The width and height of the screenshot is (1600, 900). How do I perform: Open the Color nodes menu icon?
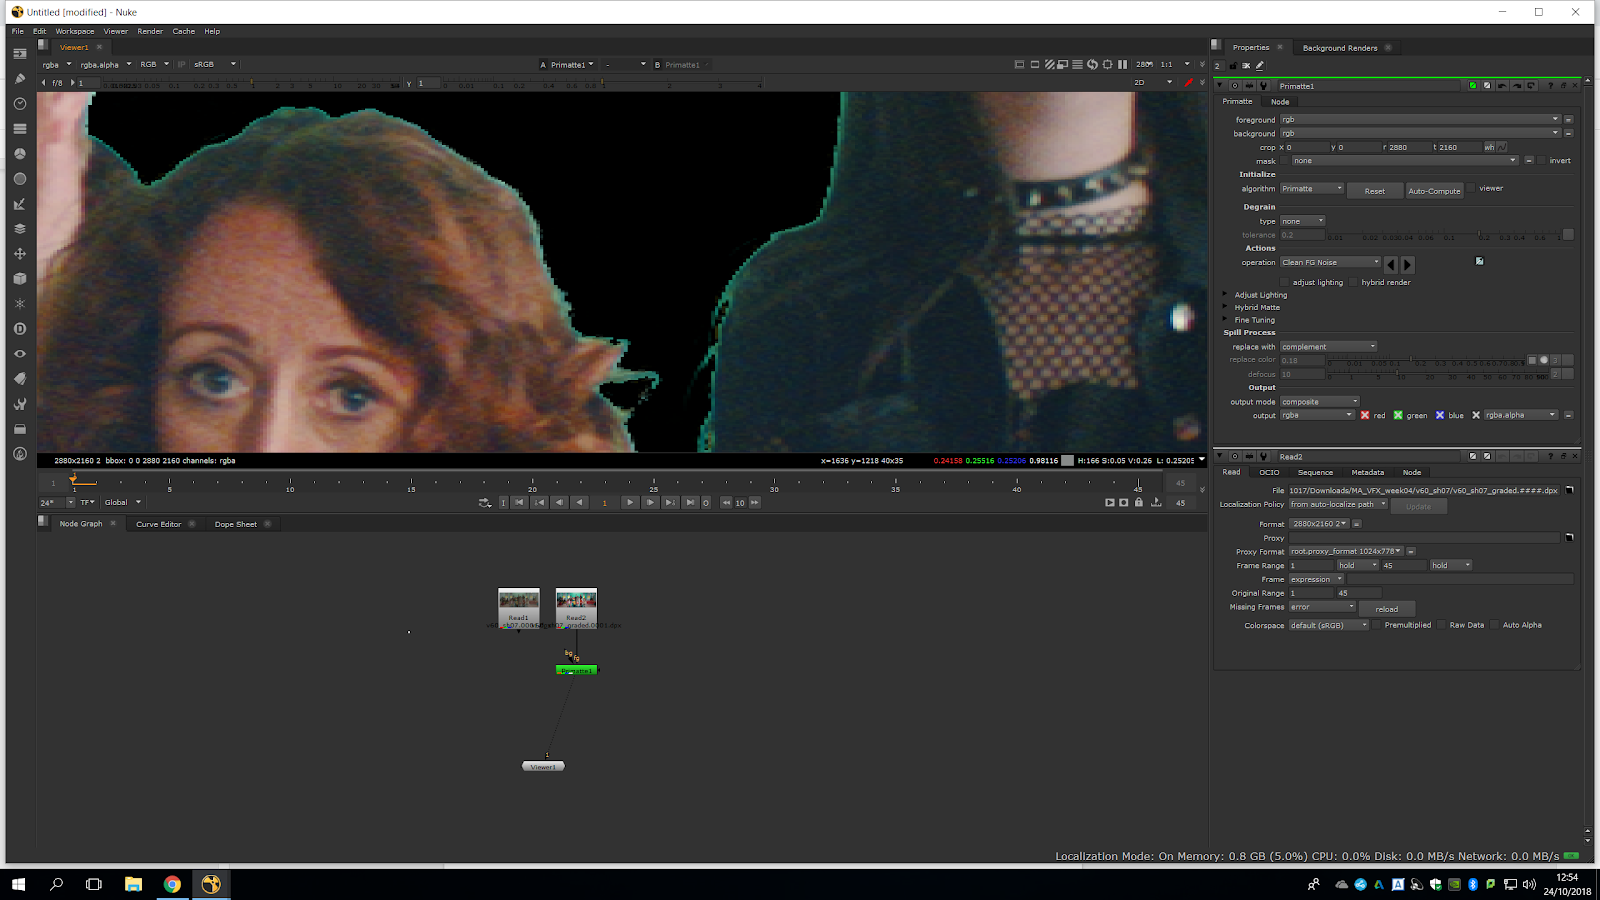coord(20,154)
